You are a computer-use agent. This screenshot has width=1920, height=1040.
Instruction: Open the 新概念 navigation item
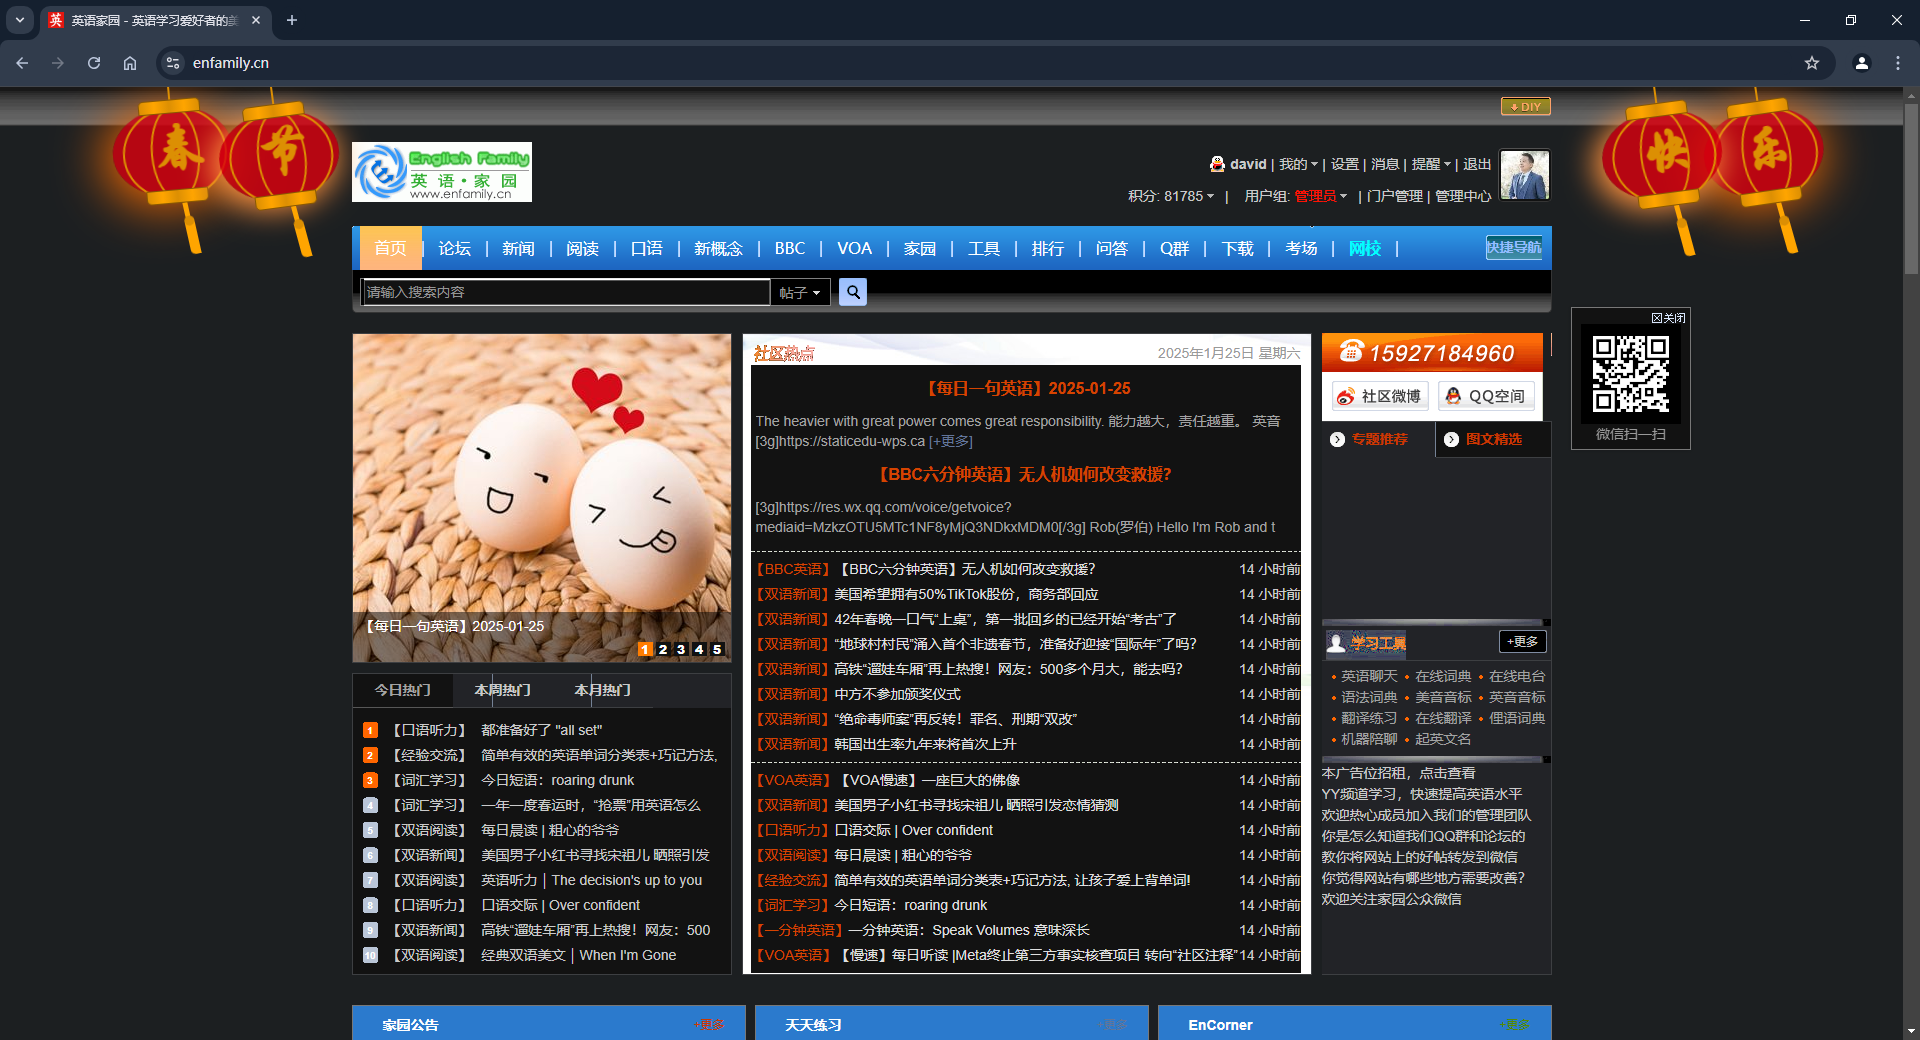point(718,248)
